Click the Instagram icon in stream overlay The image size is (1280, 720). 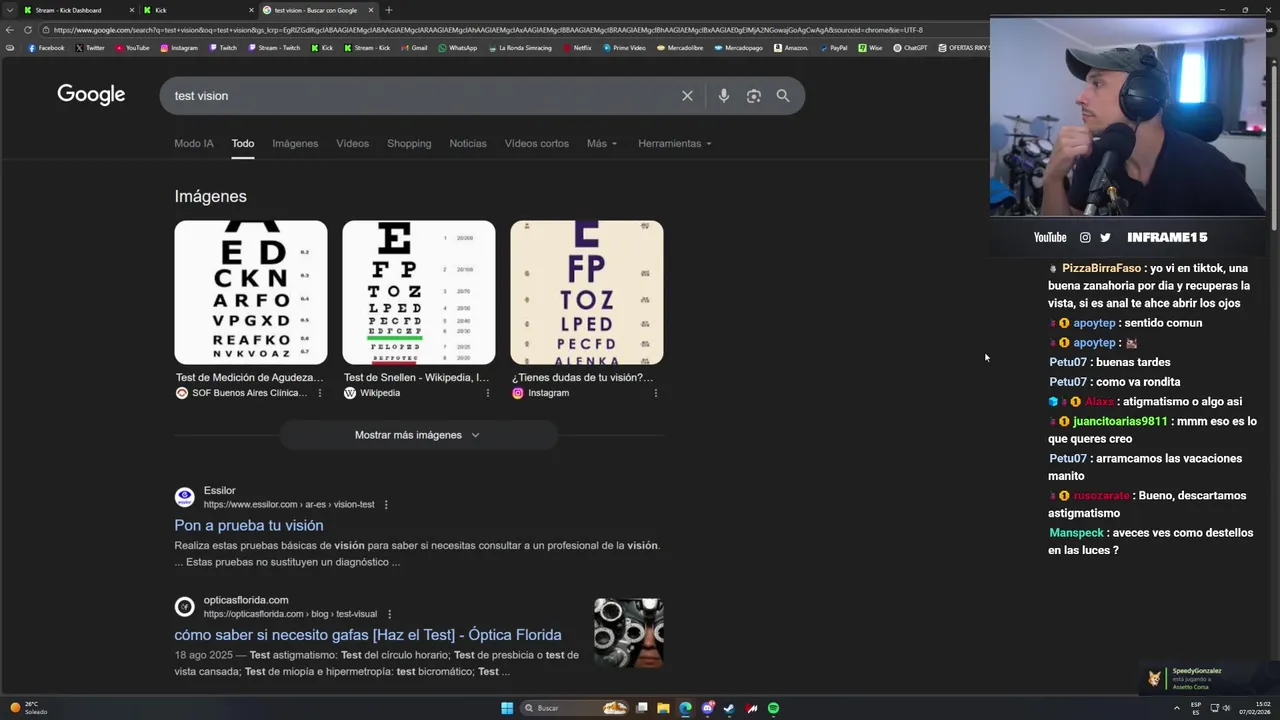point(1085,237)
